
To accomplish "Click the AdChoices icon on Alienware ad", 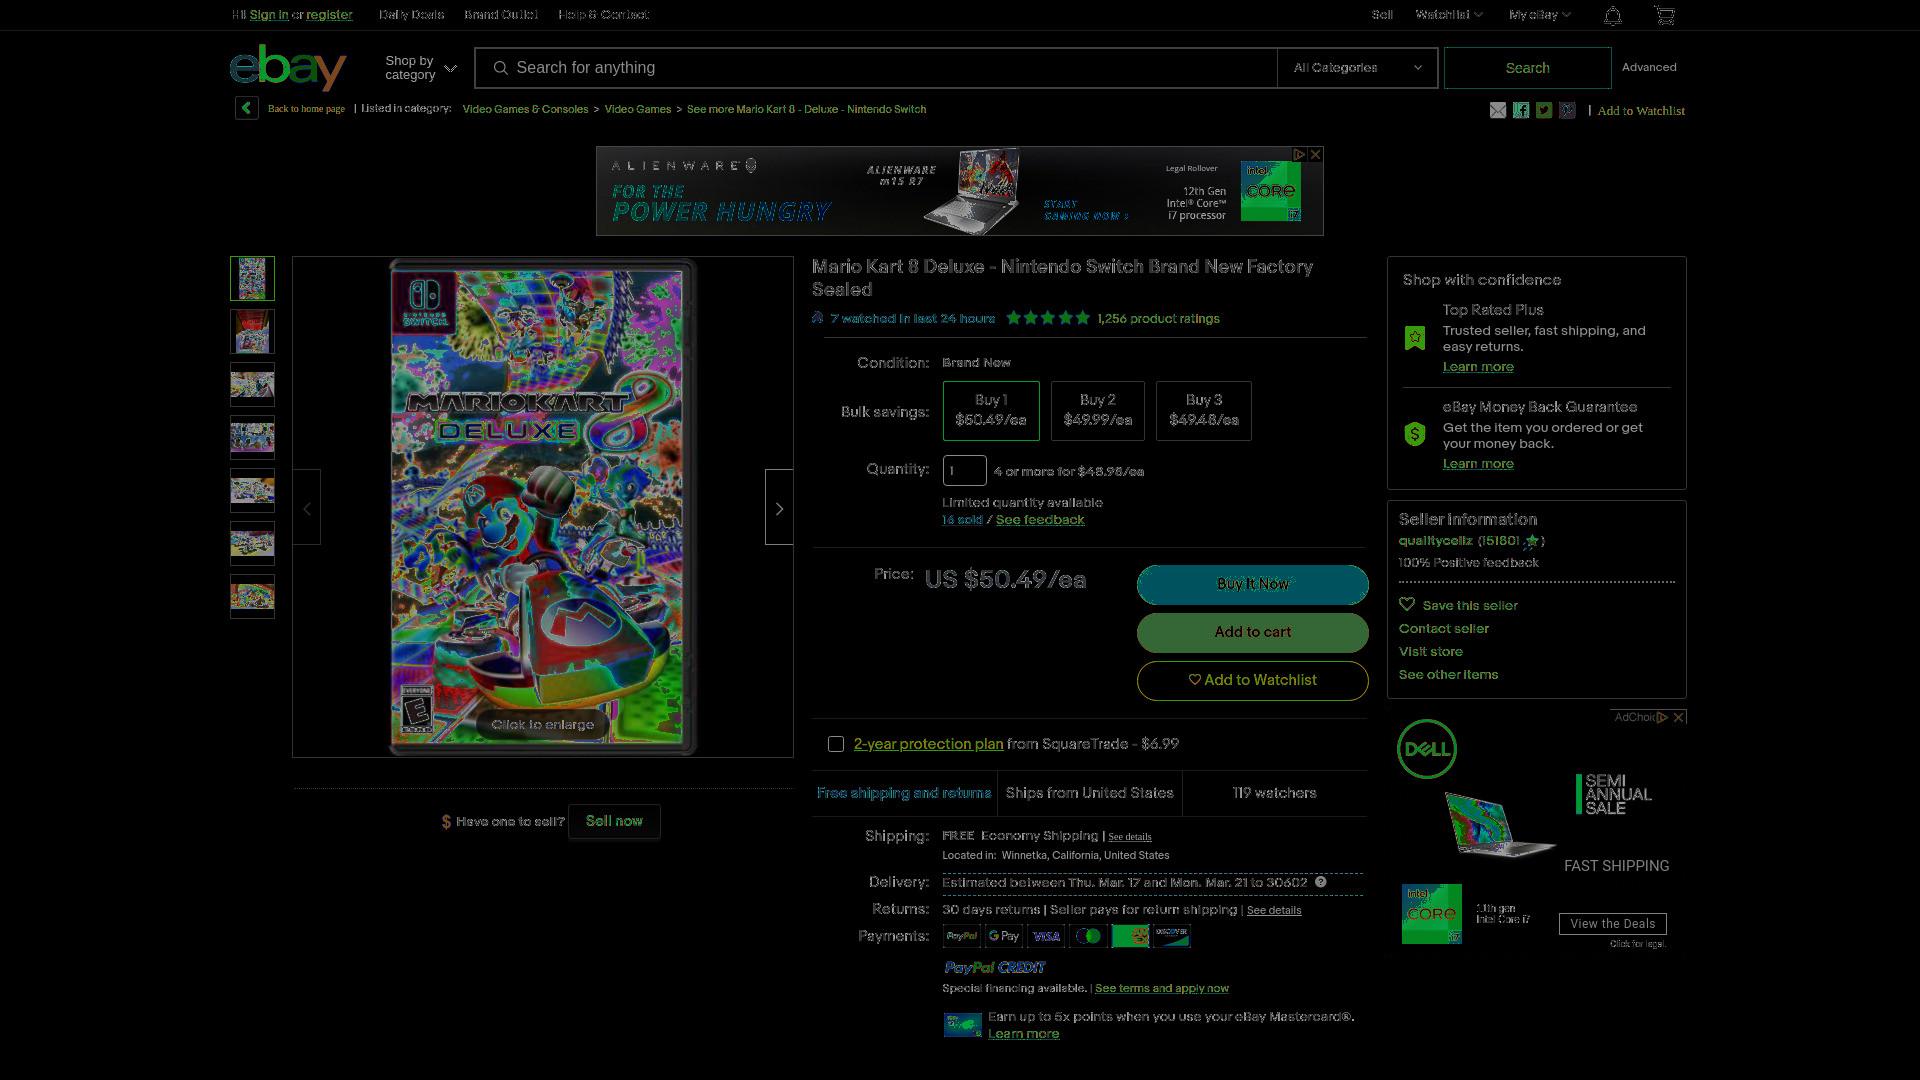I will 1299,154.
